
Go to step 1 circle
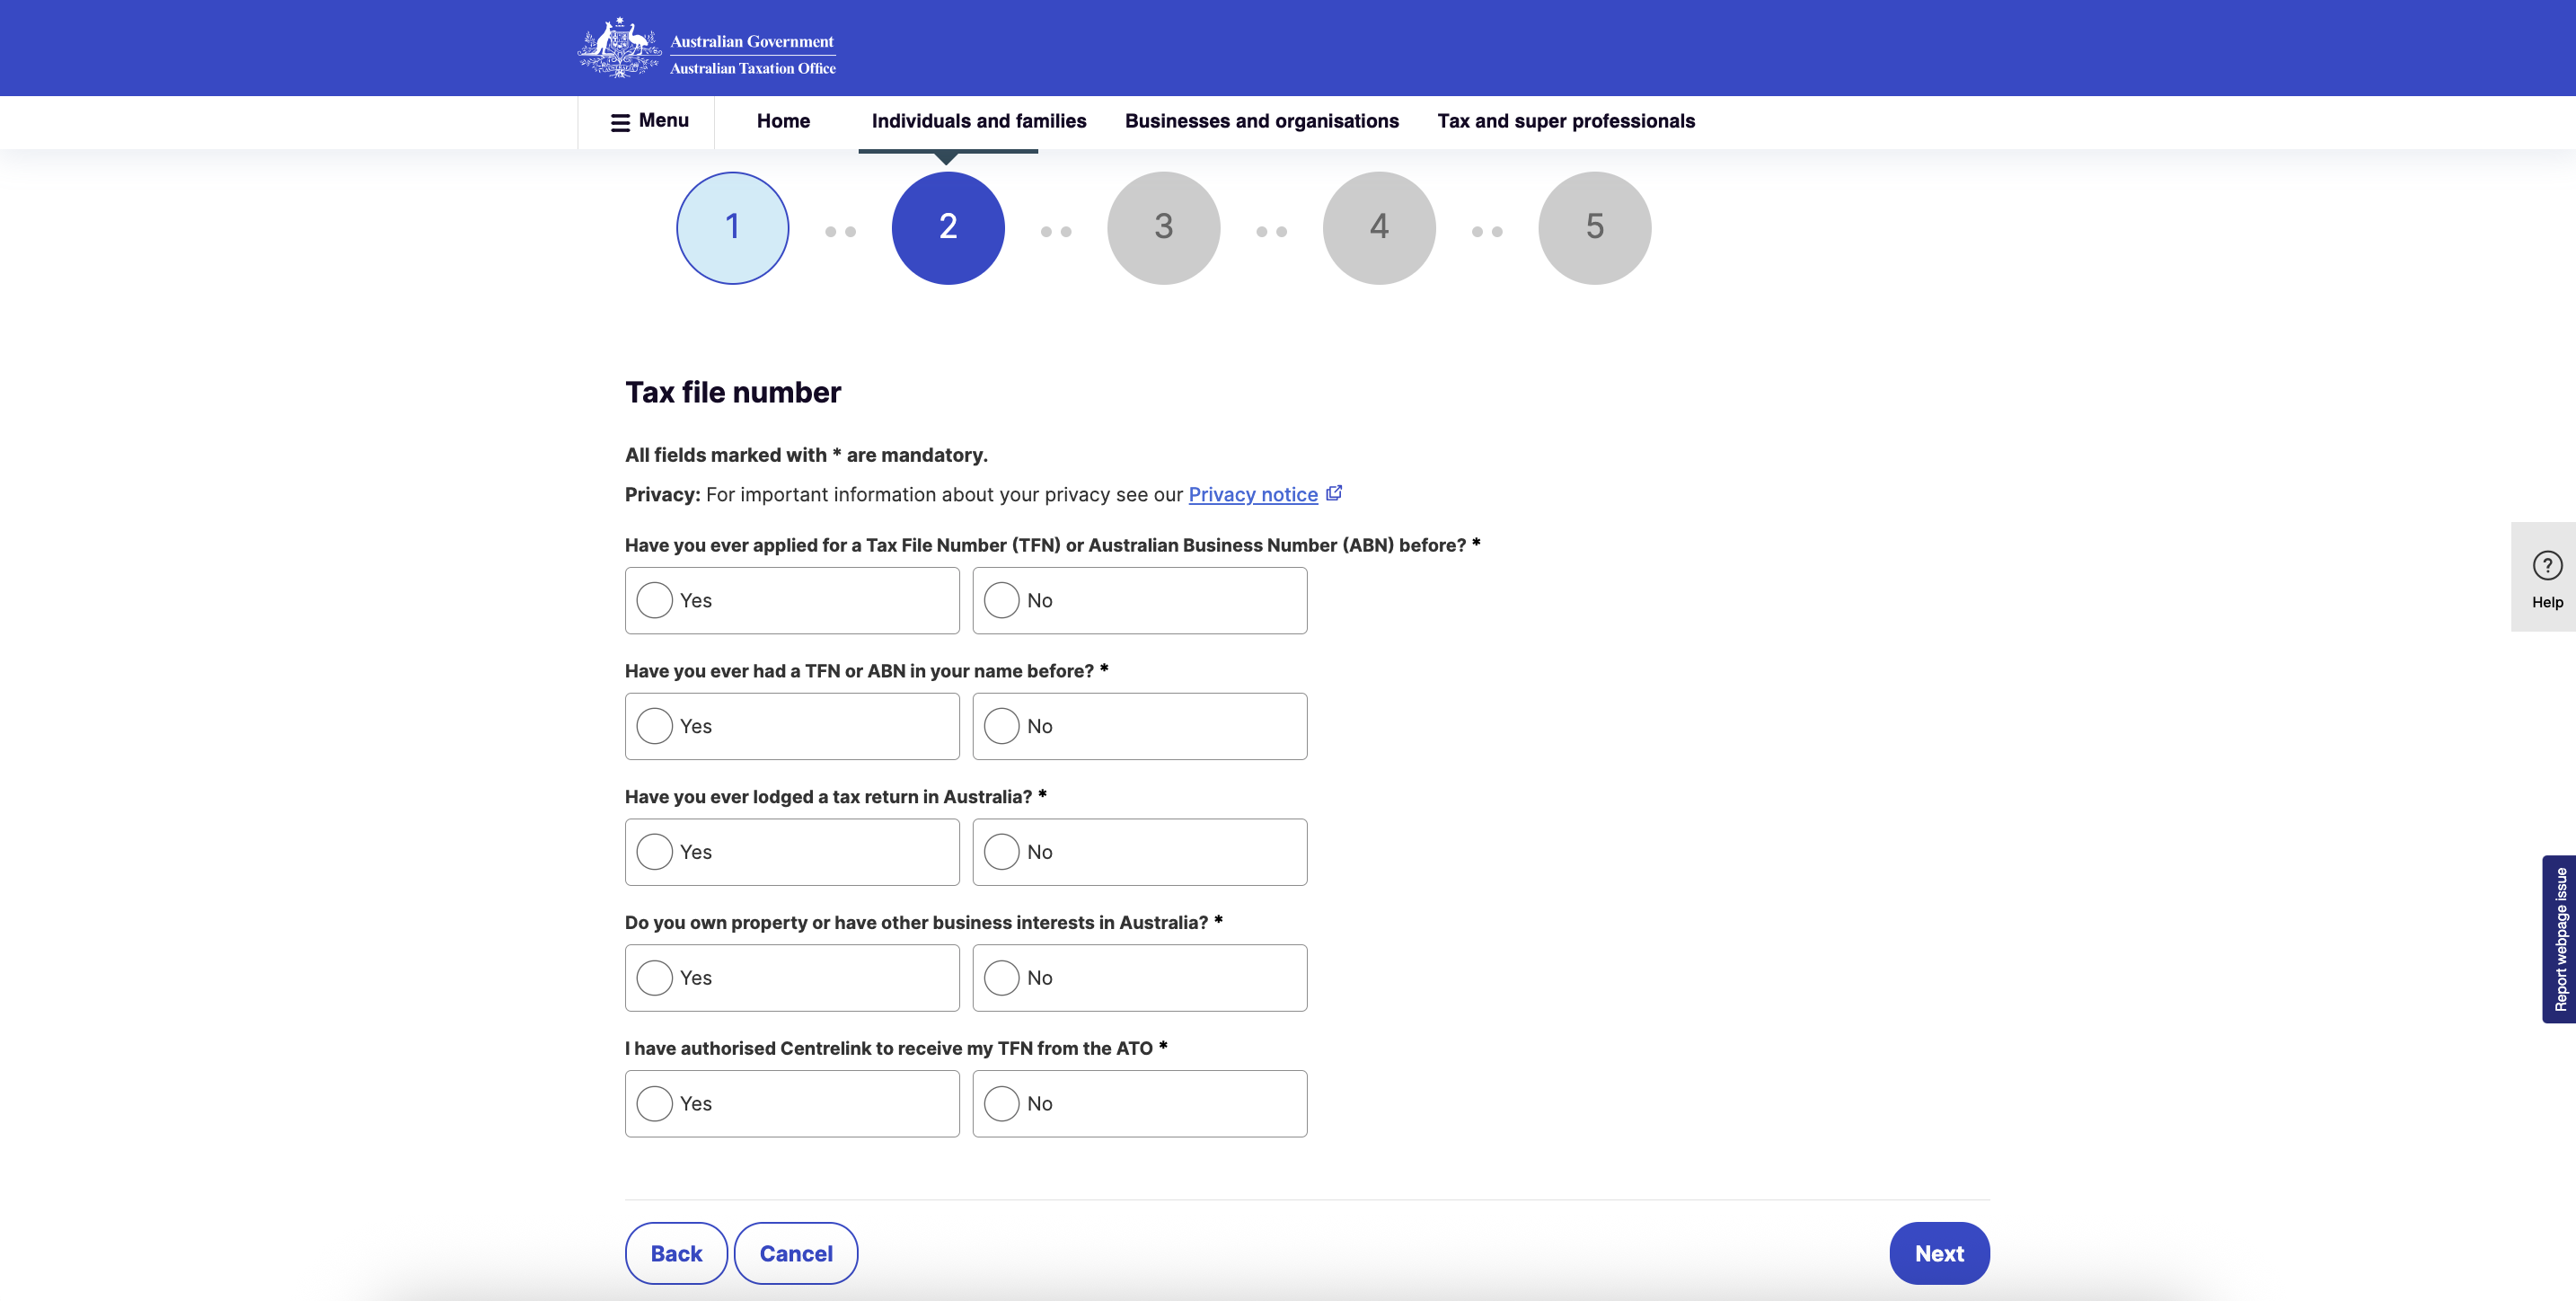pyautogui.click(x=732, y=227)
